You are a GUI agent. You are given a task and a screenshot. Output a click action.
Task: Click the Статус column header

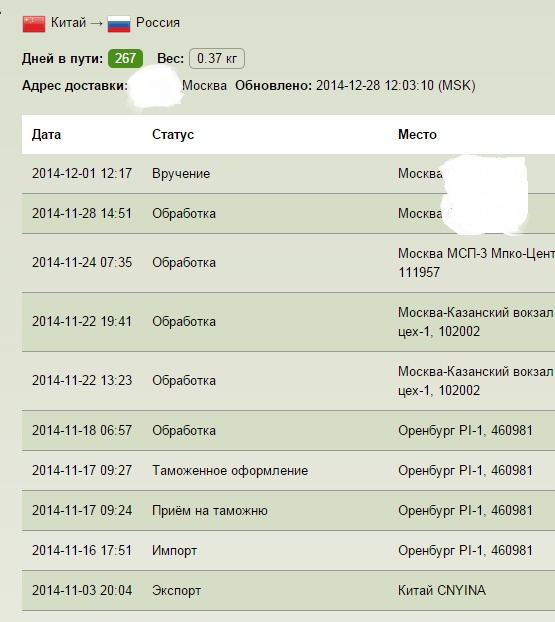point(173,134)
